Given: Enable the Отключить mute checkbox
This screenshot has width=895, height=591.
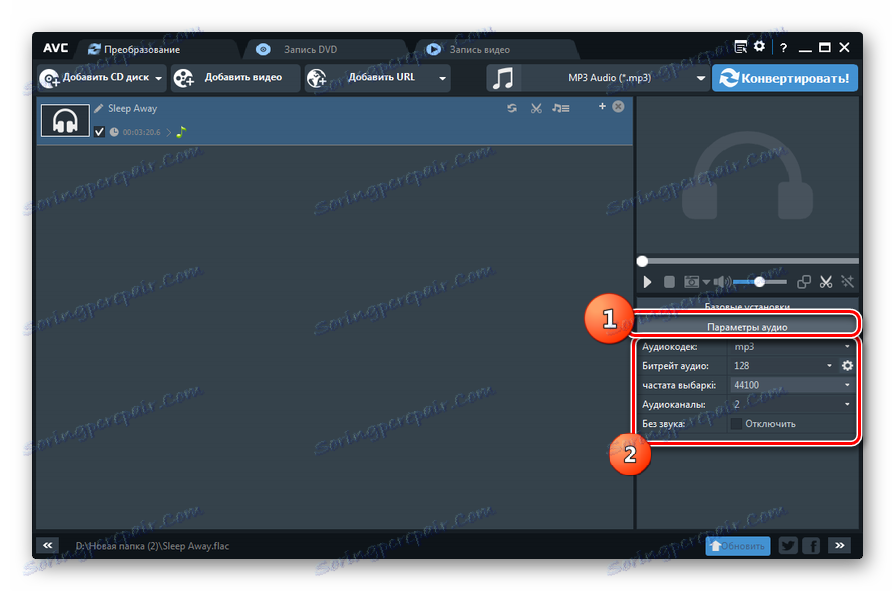Looking at the screenshot, I should [x=736, y=424].
